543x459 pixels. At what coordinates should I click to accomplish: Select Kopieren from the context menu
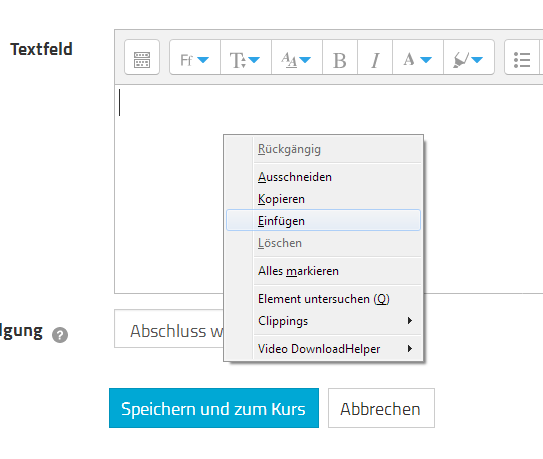(x=323, y=199)
